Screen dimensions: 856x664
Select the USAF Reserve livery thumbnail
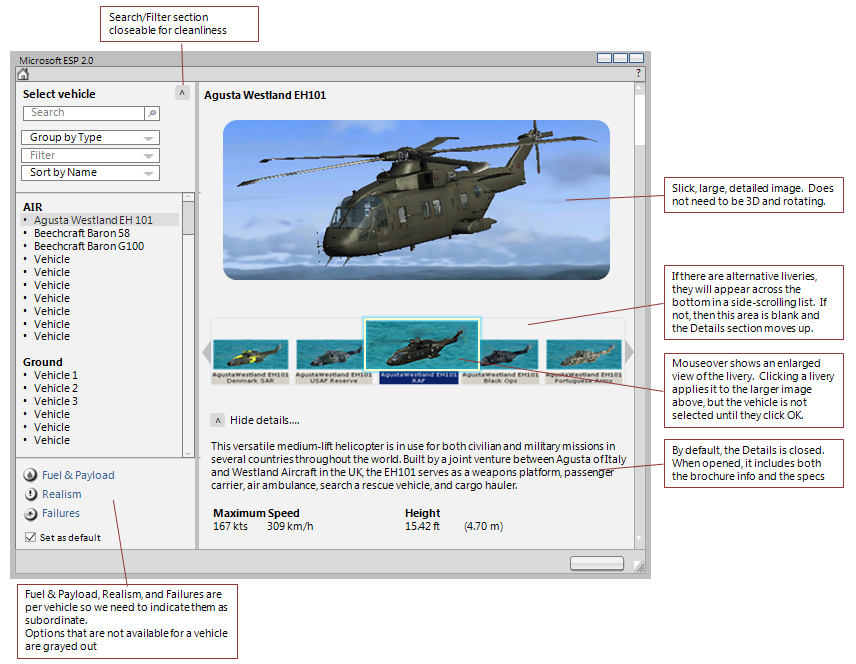click(x=330, y=354)
